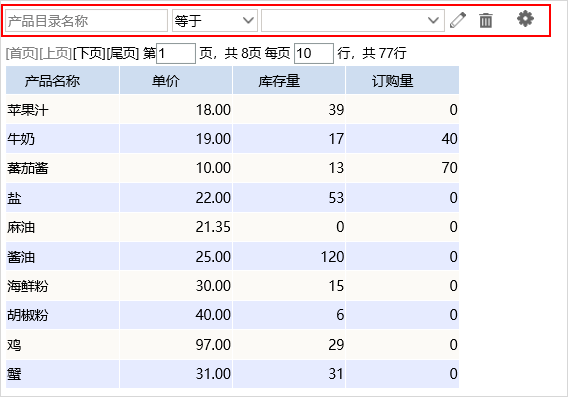568x397 pixels.
Task: Click the 产品目录名称 input field
Action: [x=86, y=21]
